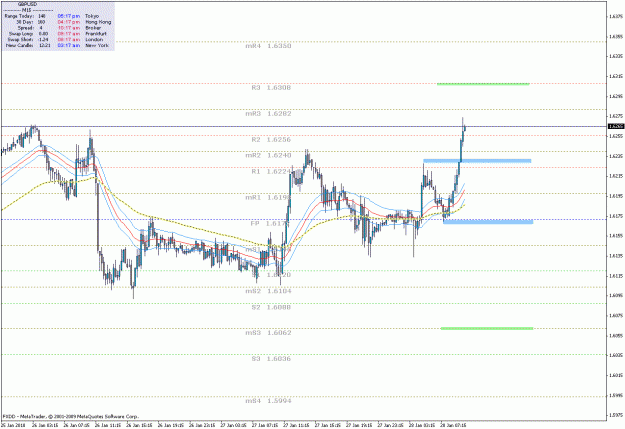Click the 27 Jan 23:15 time axis label

point(391,425)
